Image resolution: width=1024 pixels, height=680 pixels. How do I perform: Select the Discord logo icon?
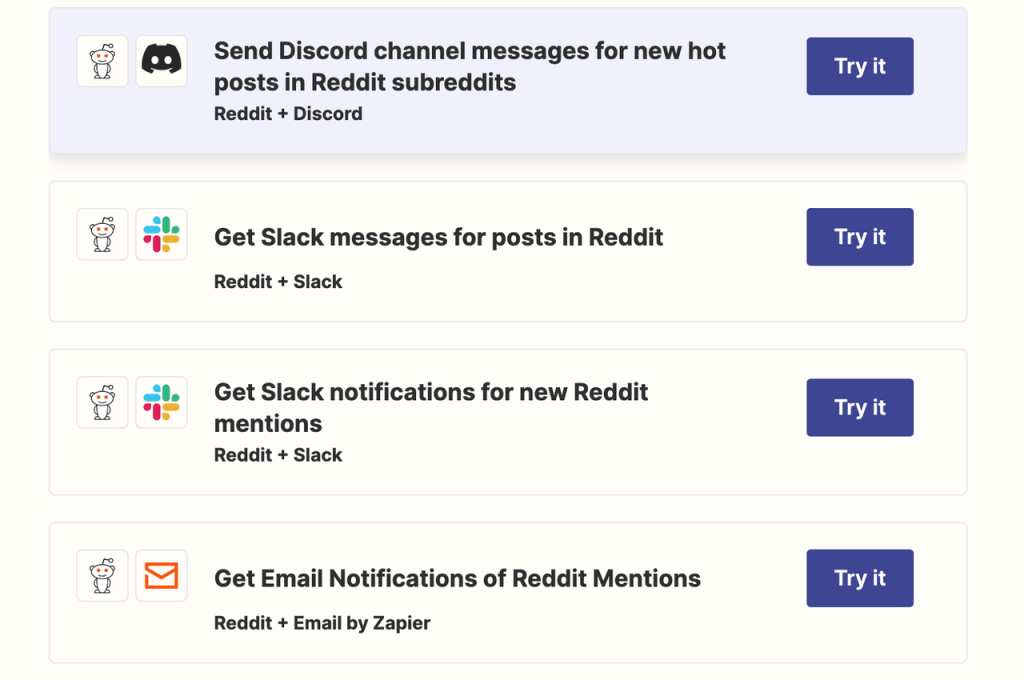tap(161, 61)
